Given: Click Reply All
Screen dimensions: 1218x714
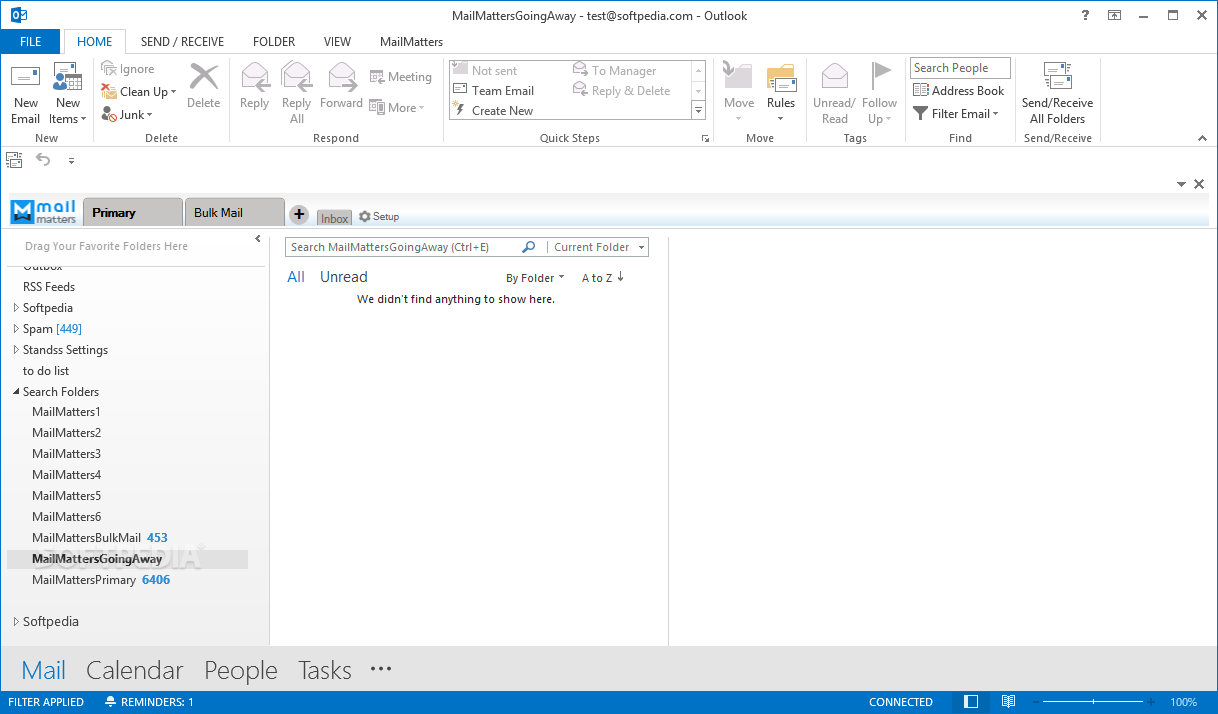Looking at the screenshot, I should (296, 94).
